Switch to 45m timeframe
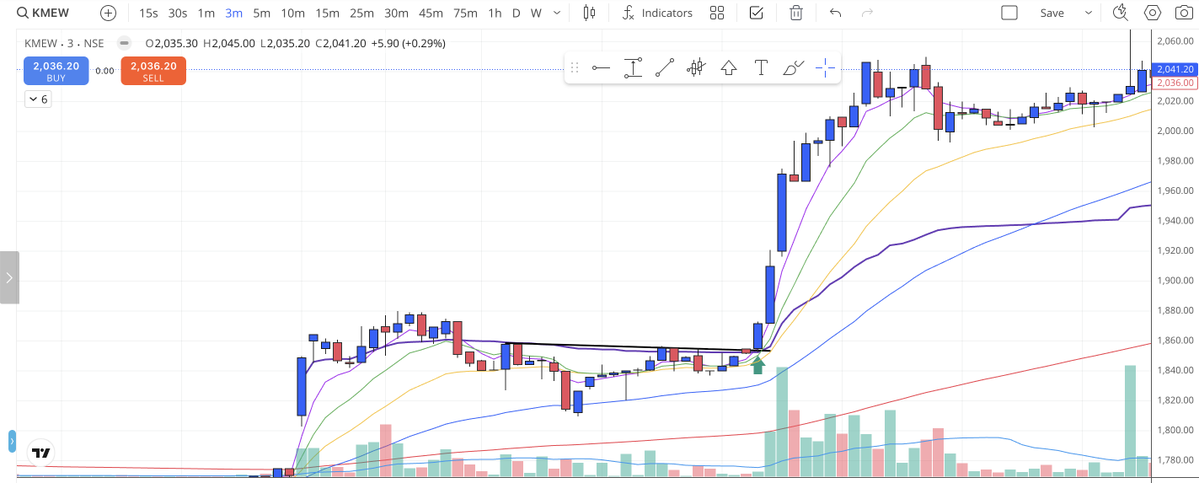1199x483 pixels. (x=431, y=13)
